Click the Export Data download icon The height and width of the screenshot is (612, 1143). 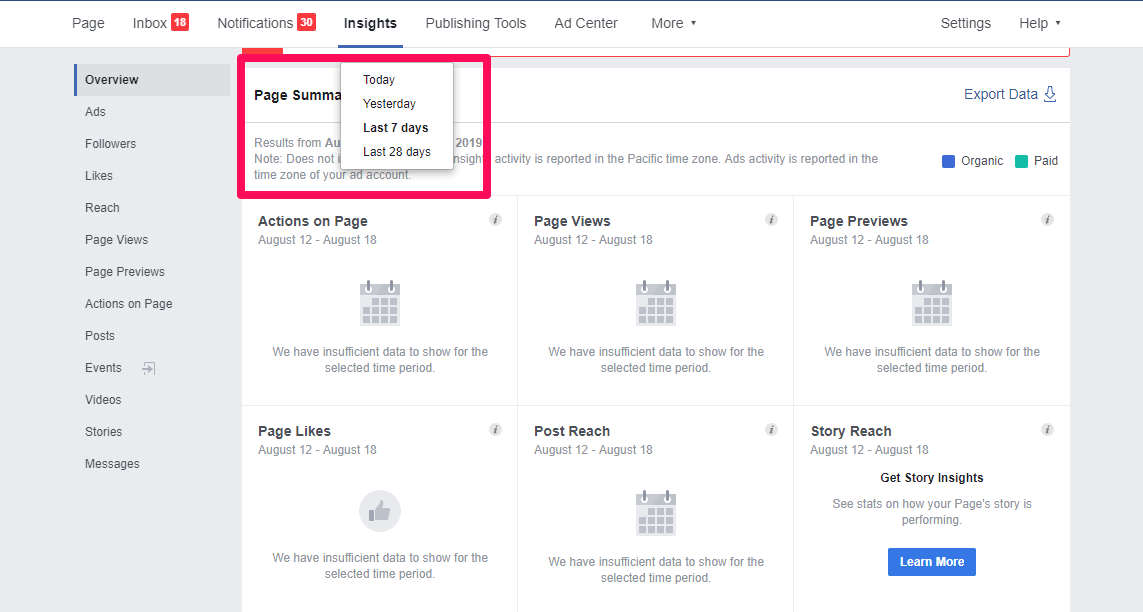tap(1049, 93)
